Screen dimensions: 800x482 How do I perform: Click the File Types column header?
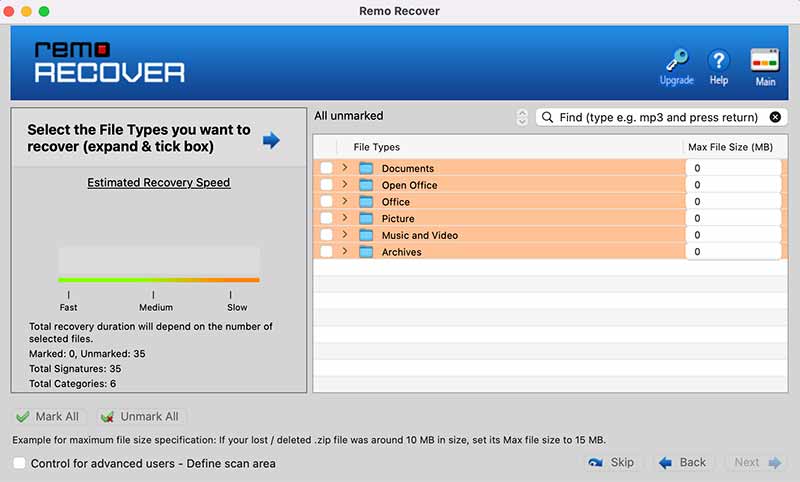[x=376, y=147]
